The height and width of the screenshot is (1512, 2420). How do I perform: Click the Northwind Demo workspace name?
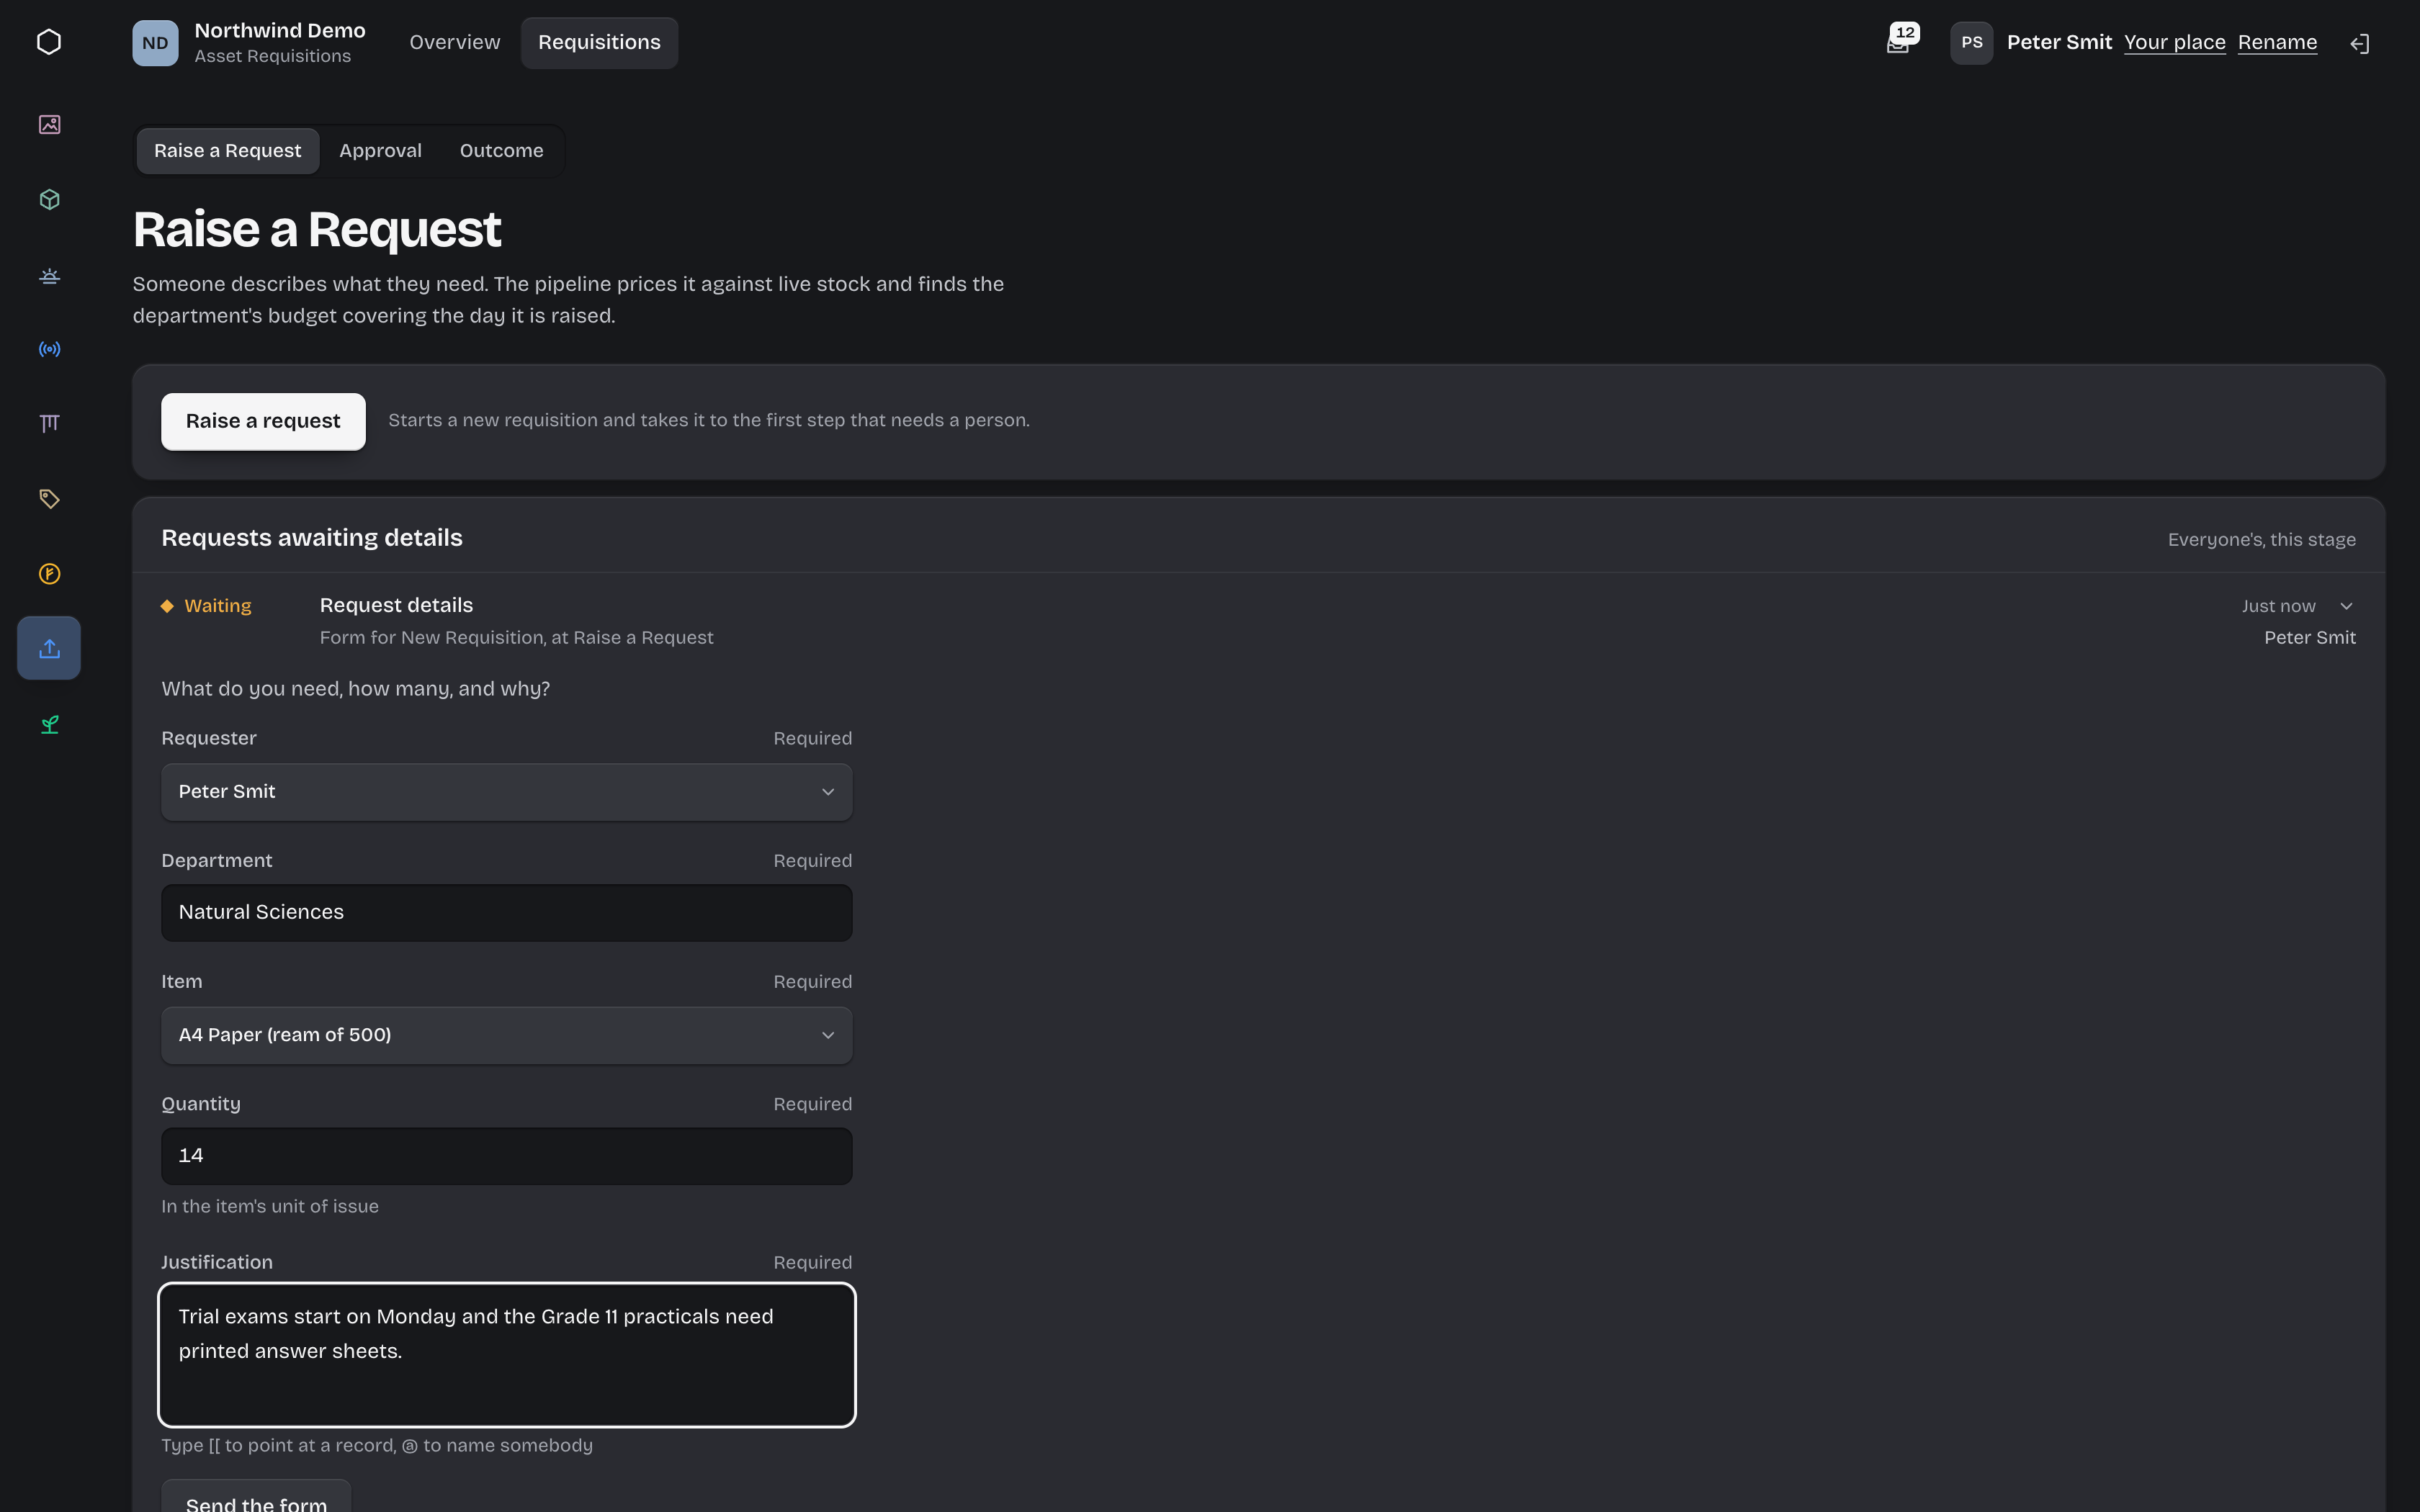[x=280, y=31]
